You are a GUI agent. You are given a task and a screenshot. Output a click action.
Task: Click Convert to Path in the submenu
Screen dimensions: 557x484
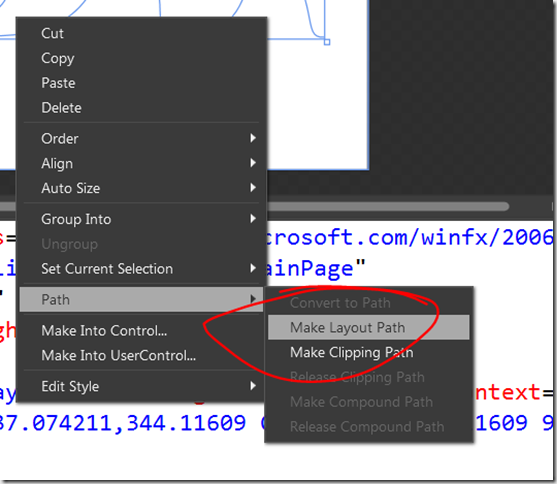point(368,303)
